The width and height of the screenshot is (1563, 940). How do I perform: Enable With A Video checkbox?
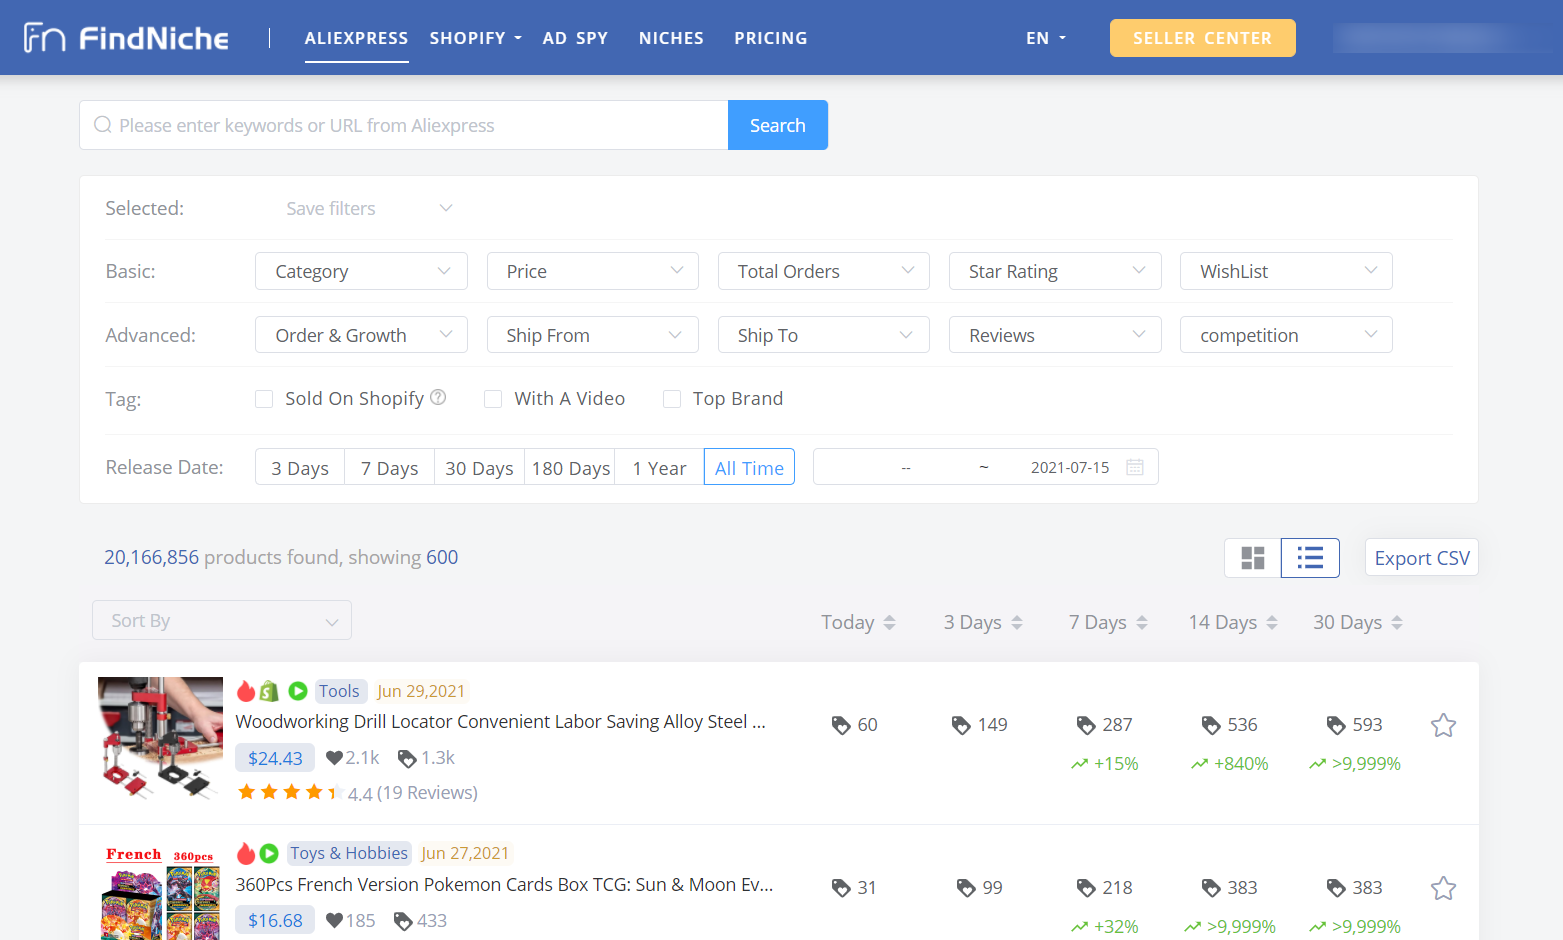pyautogui.click(x=493, y=399)
